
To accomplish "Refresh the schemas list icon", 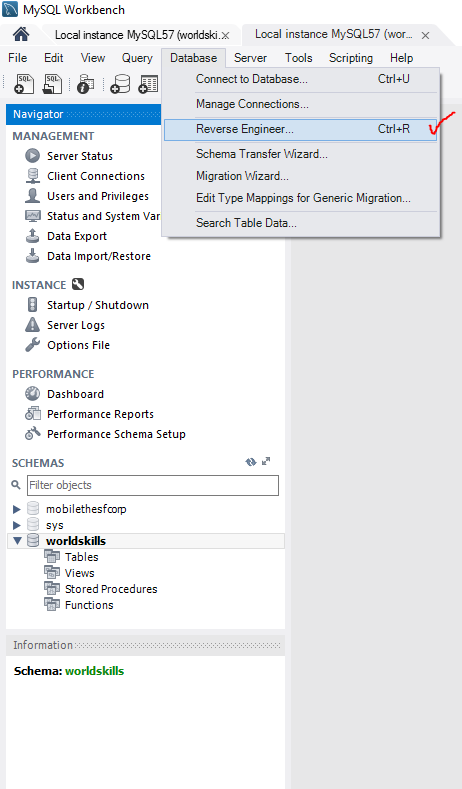I will [x=251, y=462].
